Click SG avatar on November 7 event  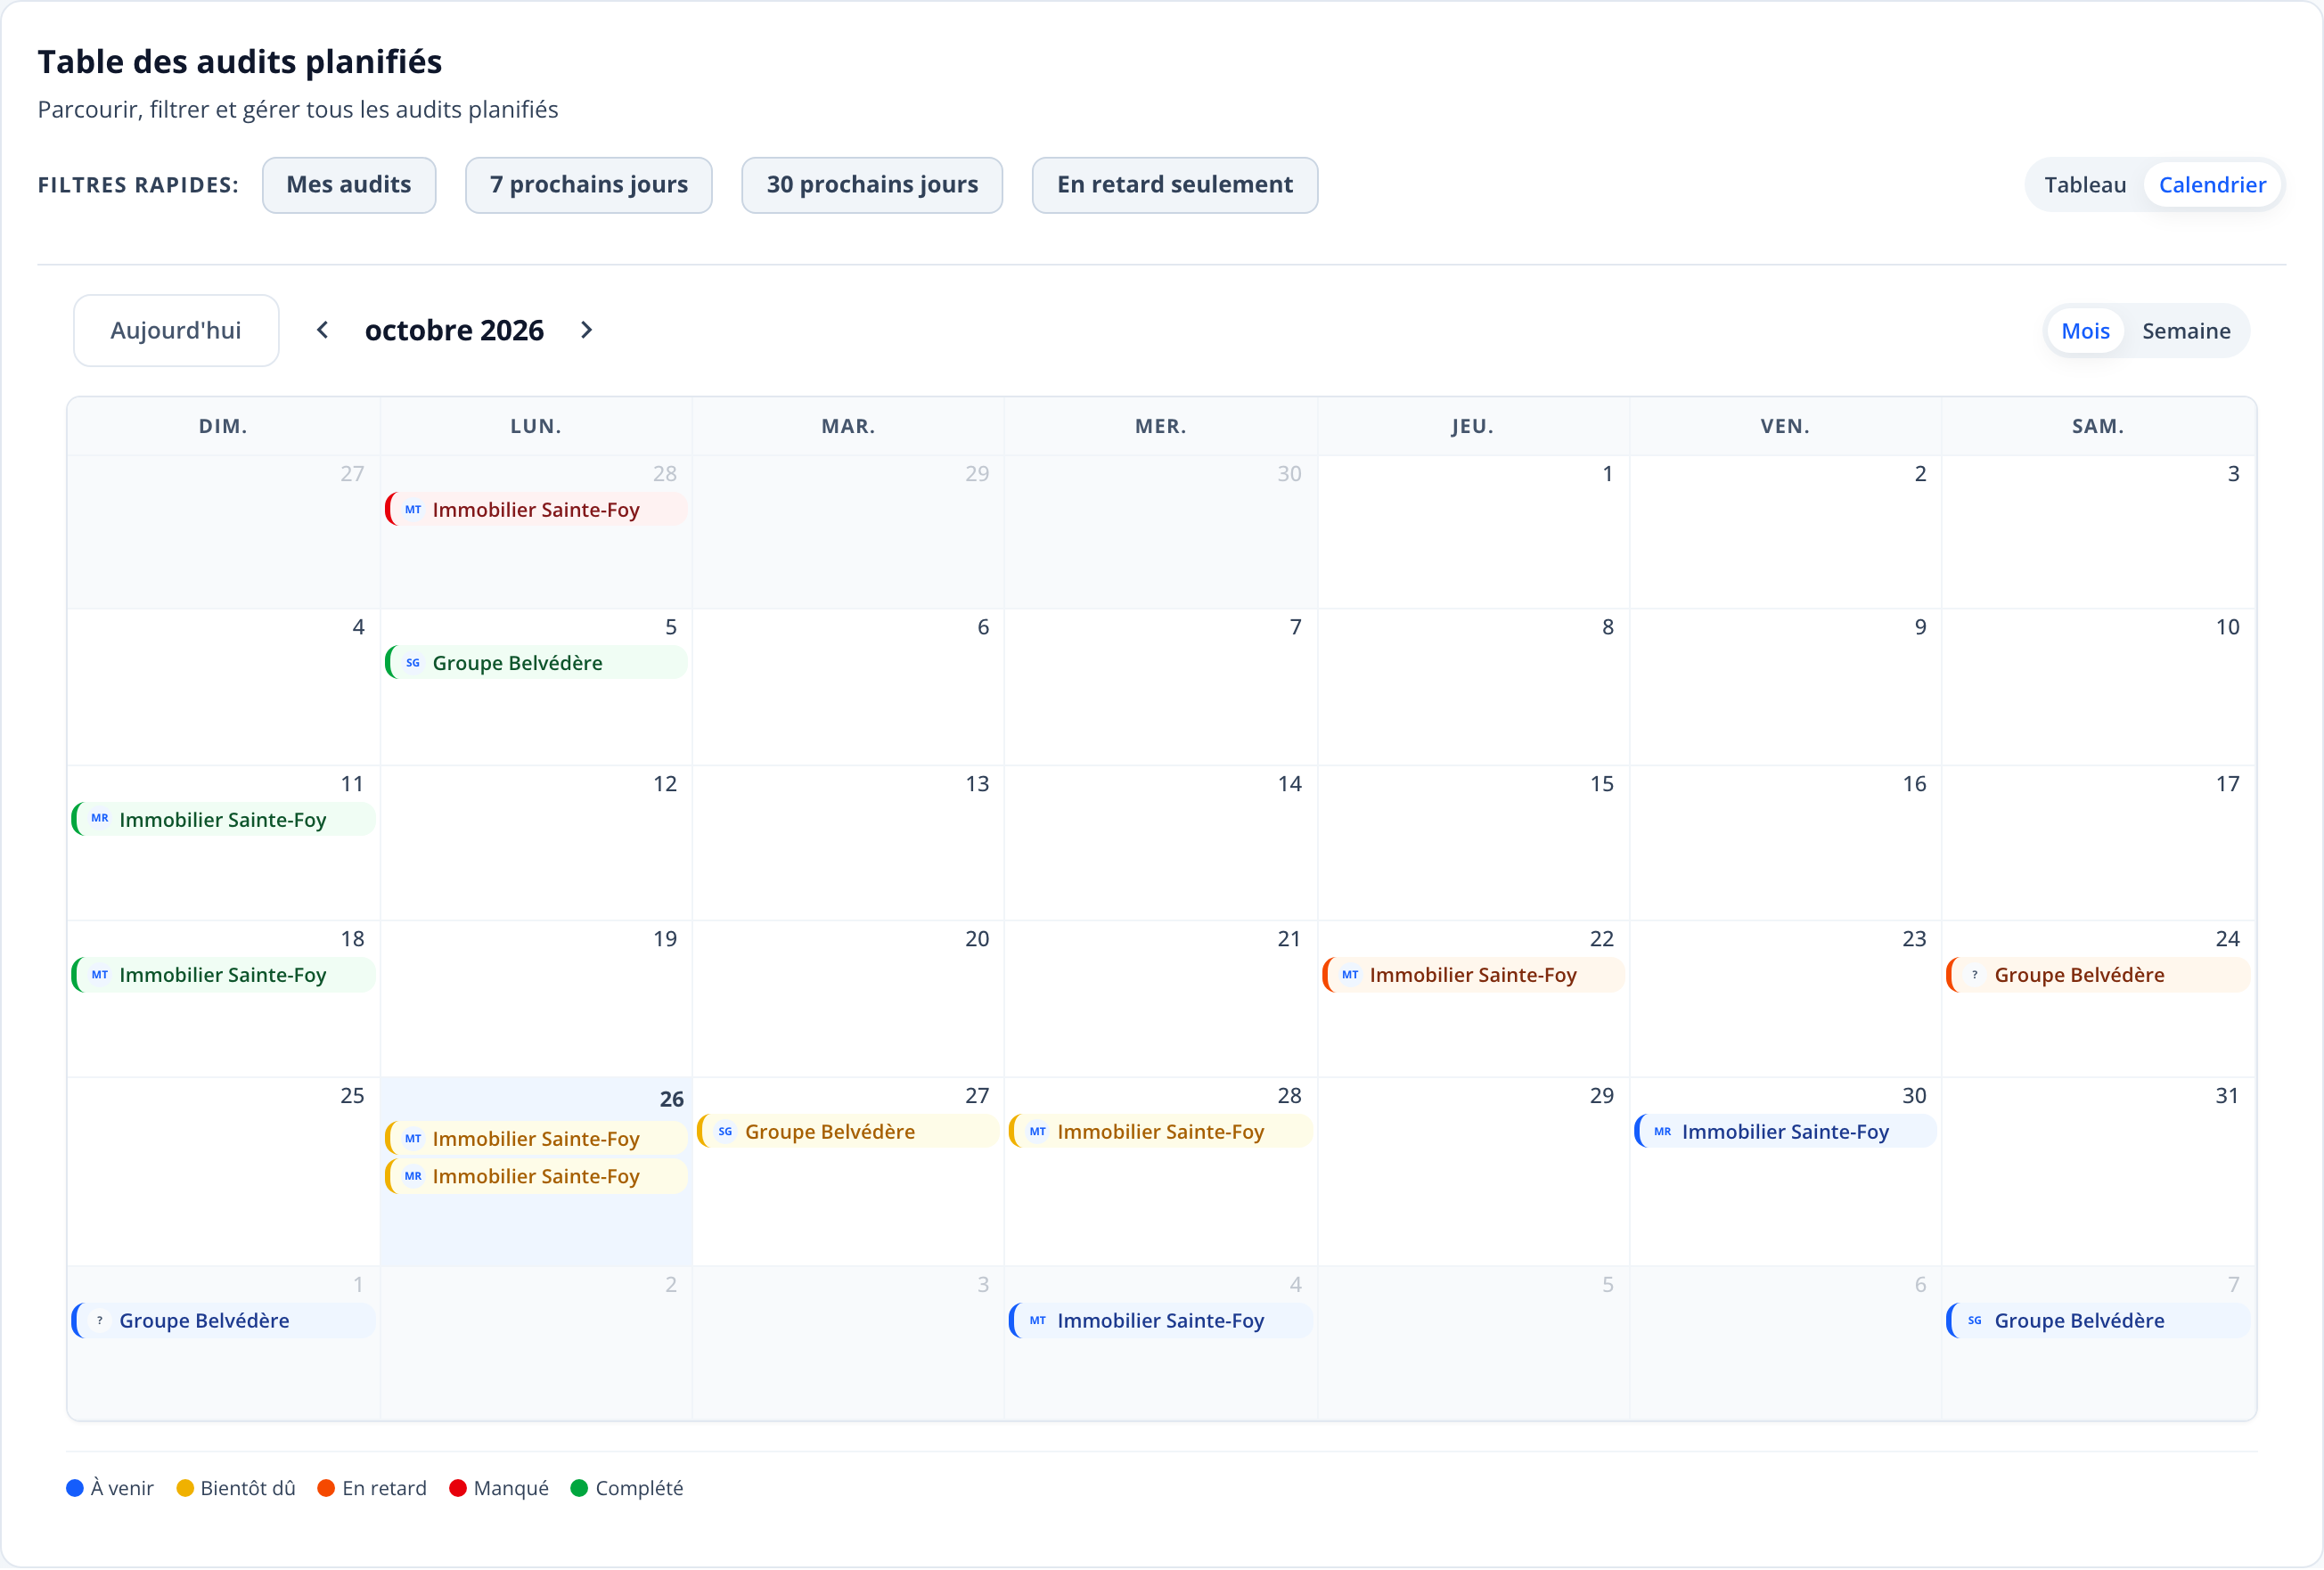coord(1975,1321)
